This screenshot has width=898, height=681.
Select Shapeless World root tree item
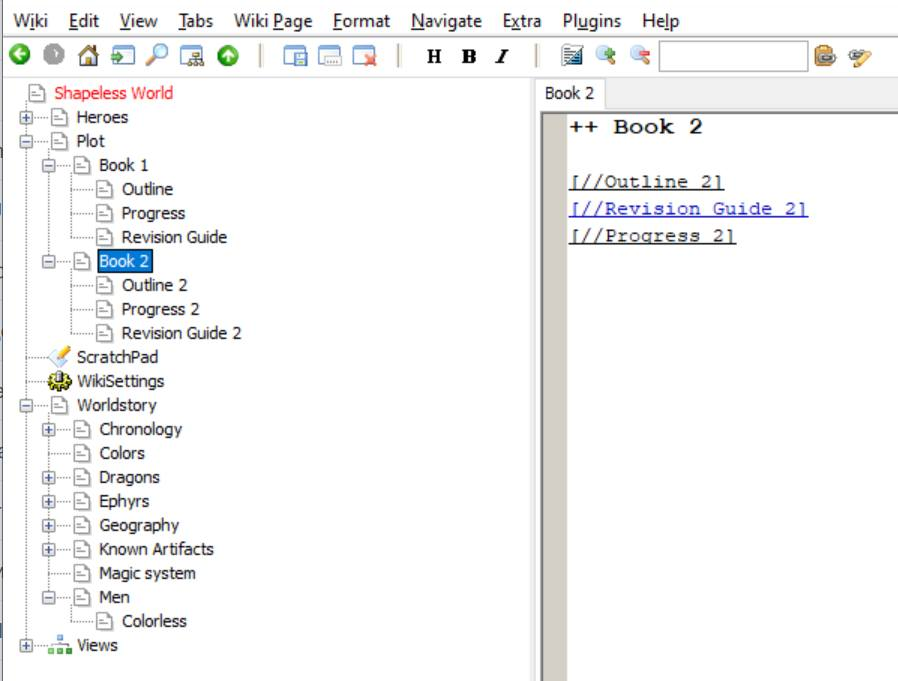coord(113,93)
